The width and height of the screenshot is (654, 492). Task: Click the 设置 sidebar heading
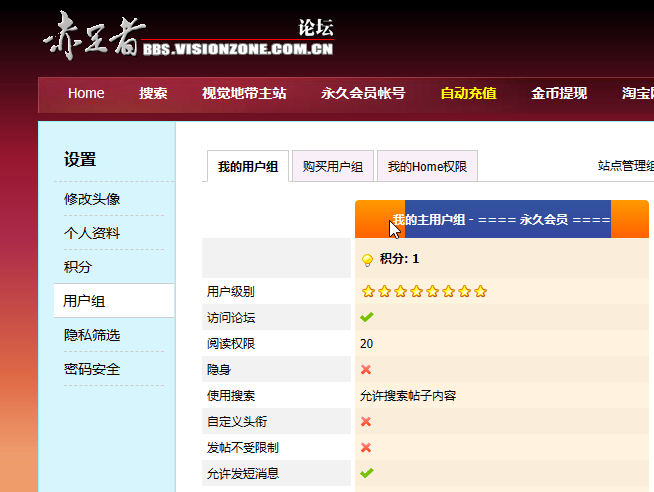[80, 159]
